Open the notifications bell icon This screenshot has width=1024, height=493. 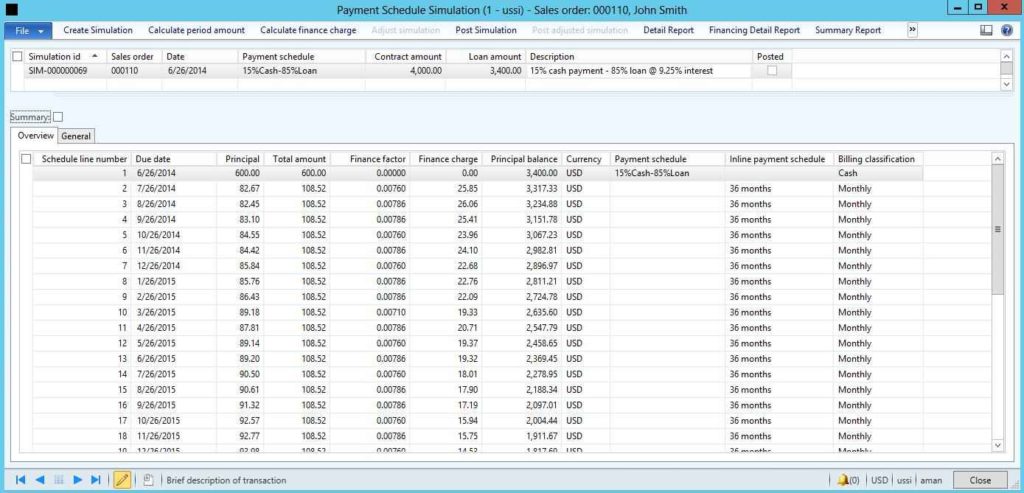point(843,480)
